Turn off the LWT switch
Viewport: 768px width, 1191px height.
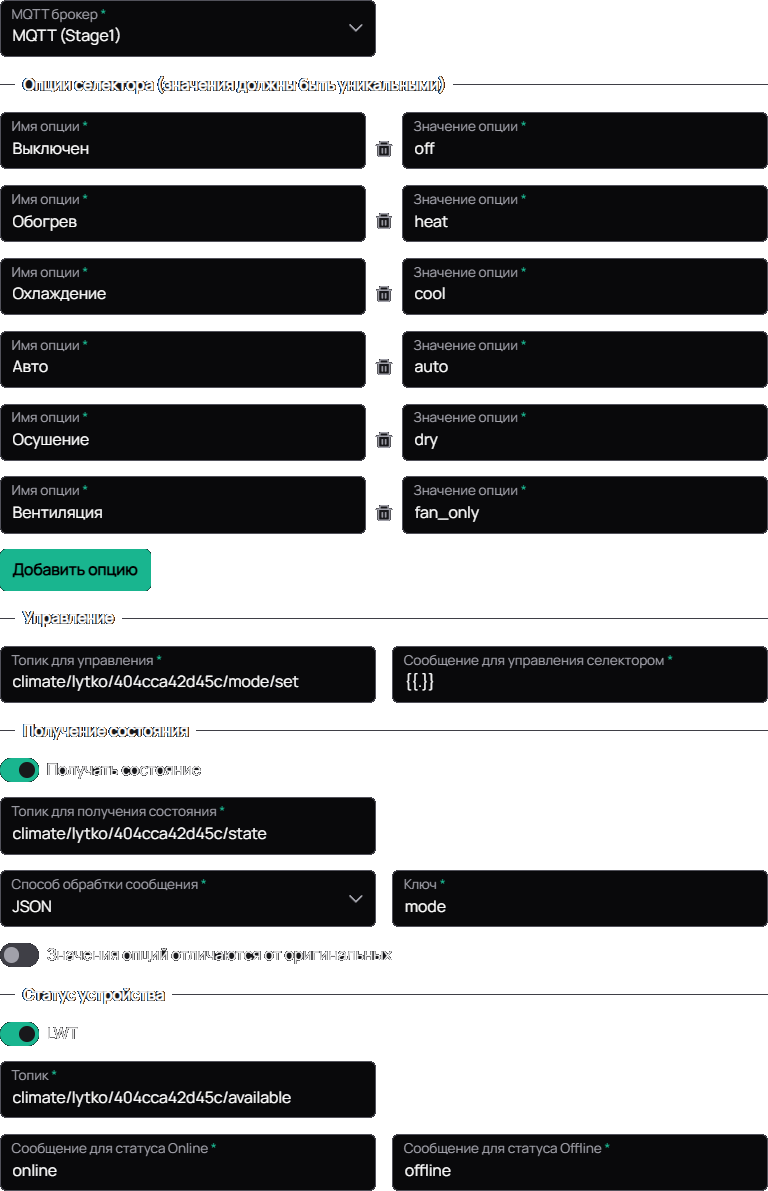coord(20,1034)
